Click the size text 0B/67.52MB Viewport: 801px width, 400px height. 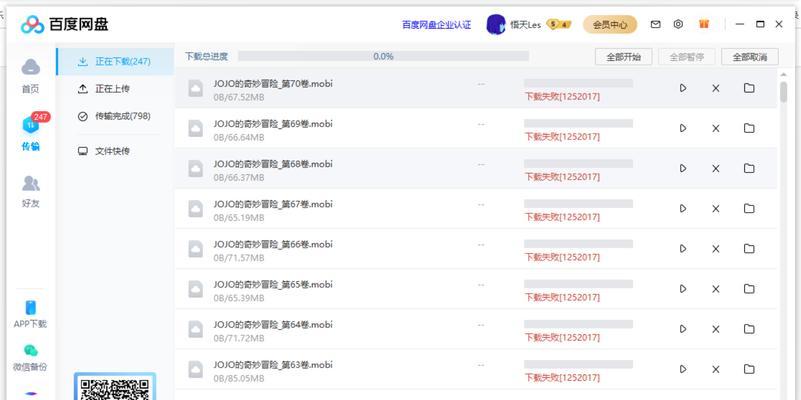pos(239,97)
